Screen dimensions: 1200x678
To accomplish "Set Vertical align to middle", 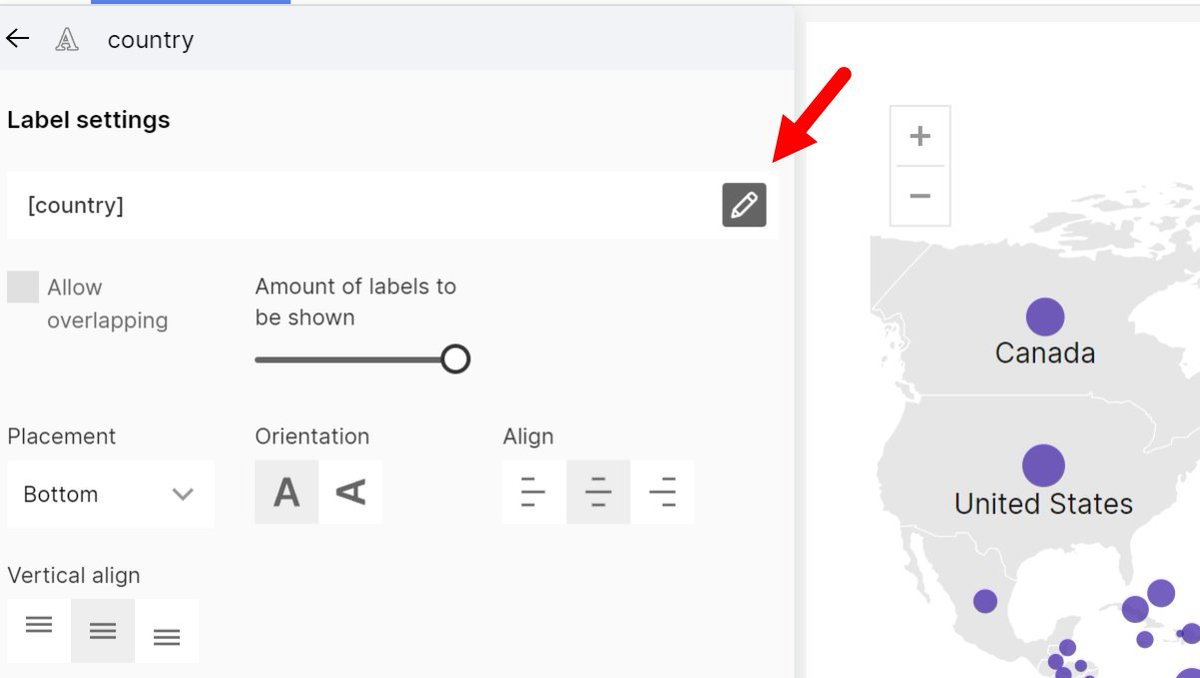I will 103,630.
